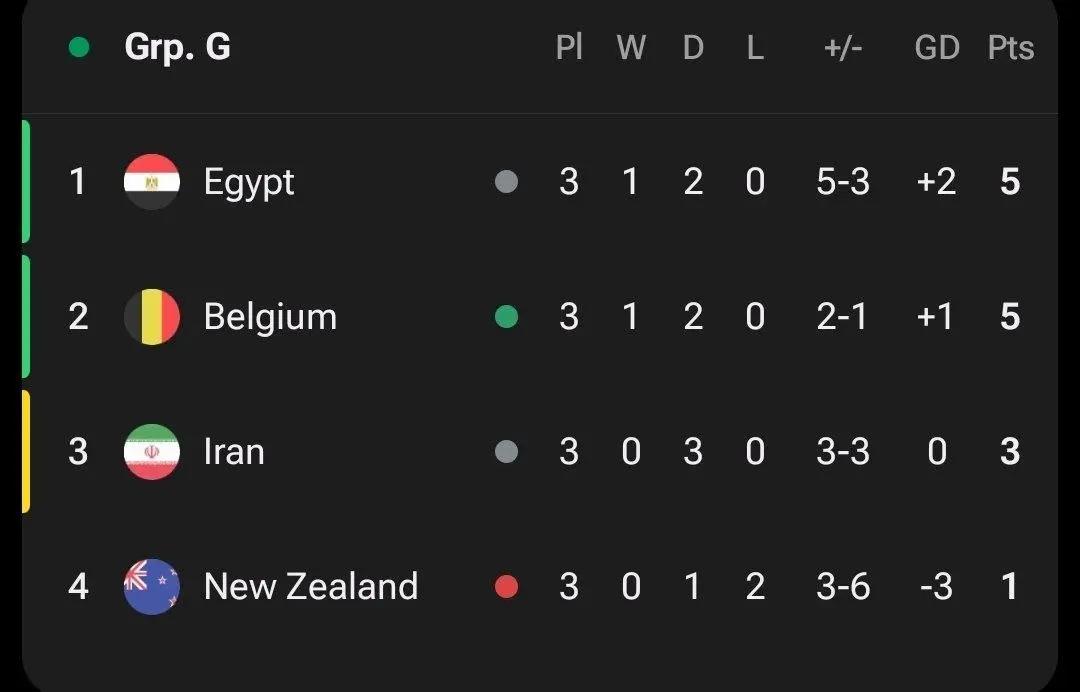Select the Iran team name
Image resolution: width=1080 pixels, height=692 pixels.
[x=234, y=452]
